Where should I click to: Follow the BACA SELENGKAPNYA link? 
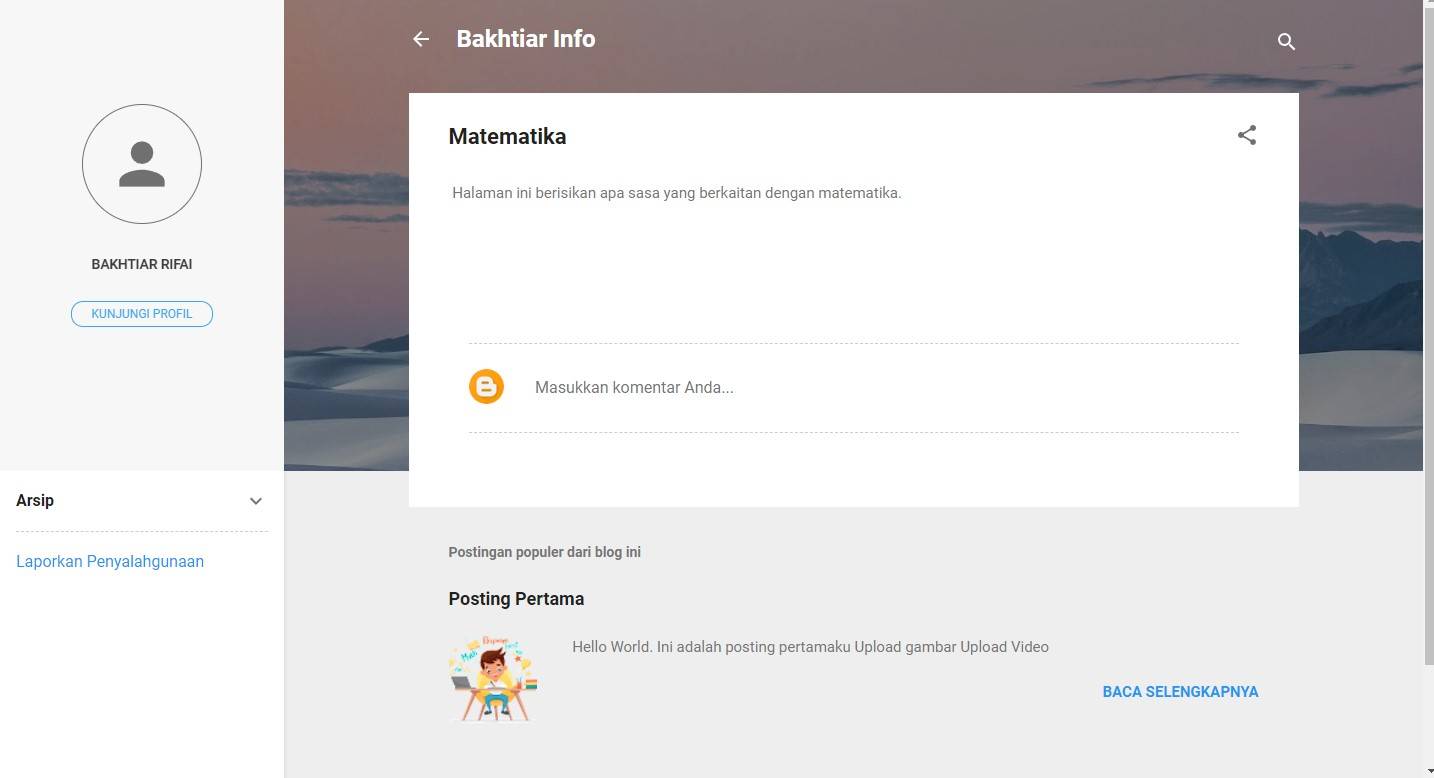(x=1180, y=692)
